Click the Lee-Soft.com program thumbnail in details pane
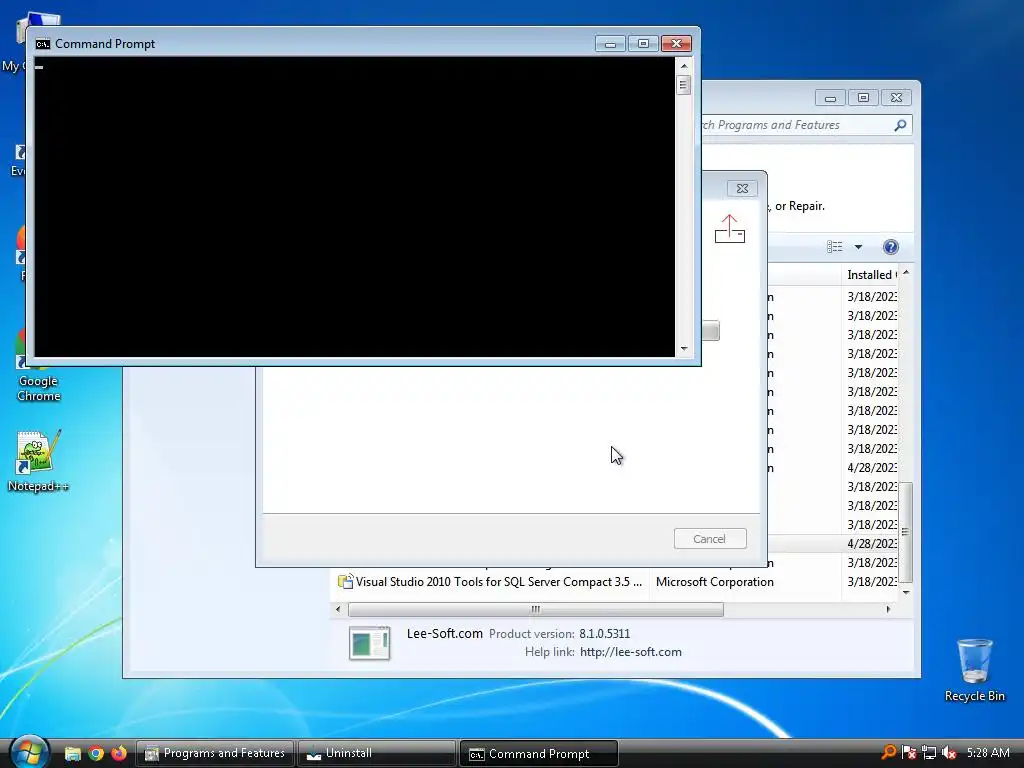Screen dimensions: 1024x768 click(370, 643)
